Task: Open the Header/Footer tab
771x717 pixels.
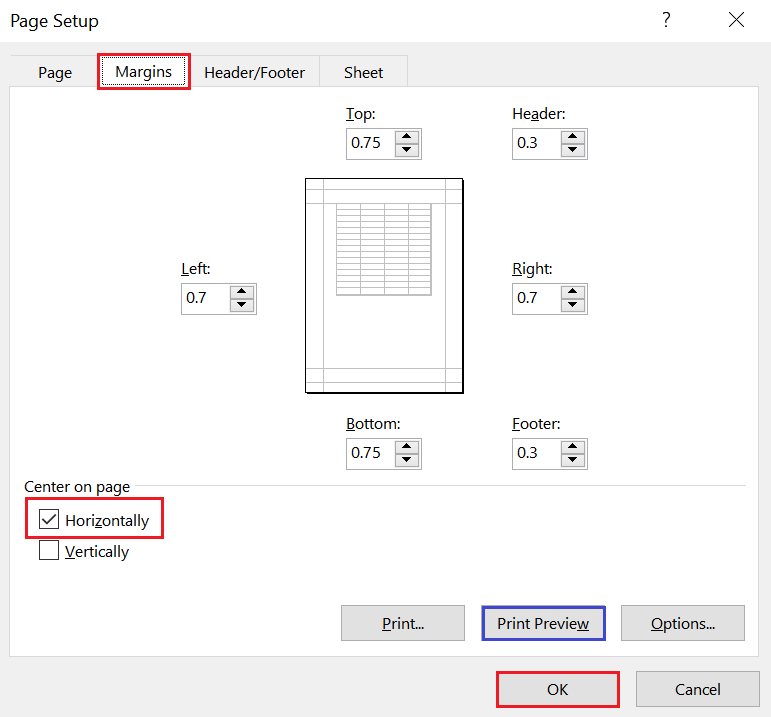Action: point(254,73)
